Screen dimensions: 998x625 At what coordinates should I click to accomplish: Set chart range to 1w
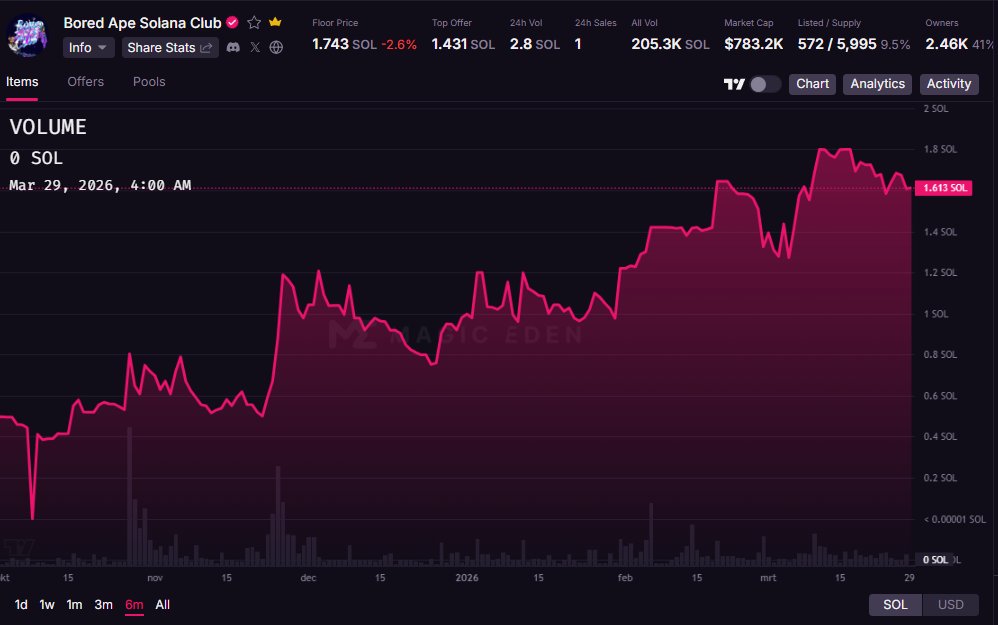[47, 605]
